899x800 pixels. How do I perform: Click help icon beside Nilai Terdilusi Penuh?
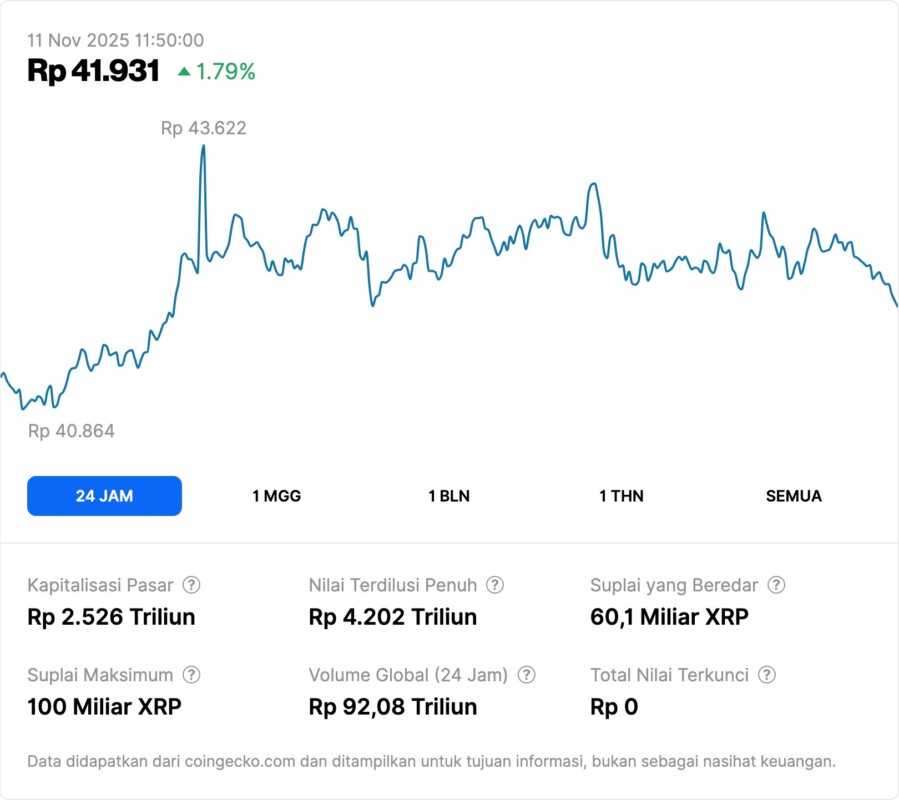pos(495,585)
